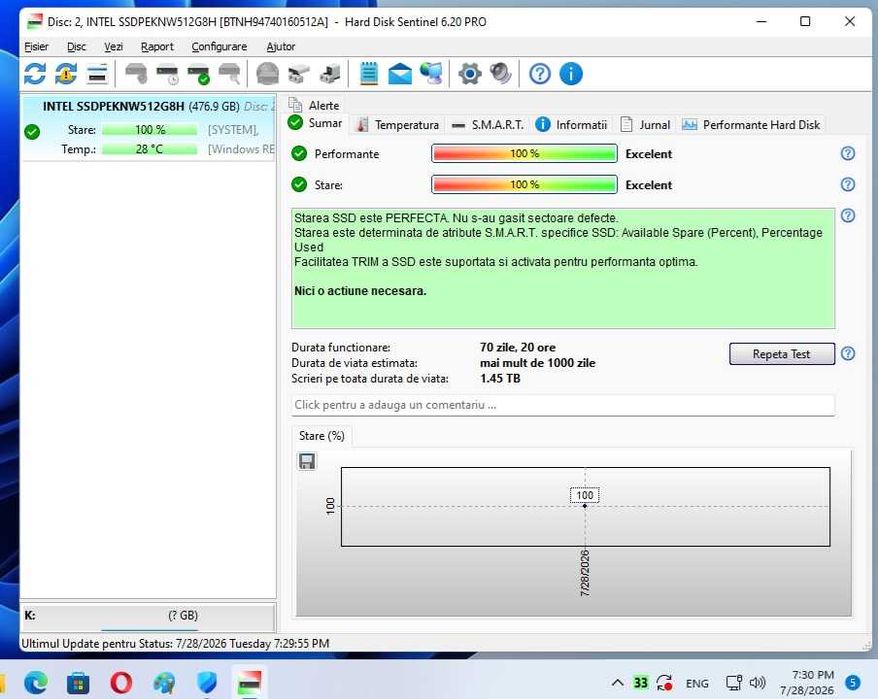
Task: Click the envelope email report icon
Action: 400,74
